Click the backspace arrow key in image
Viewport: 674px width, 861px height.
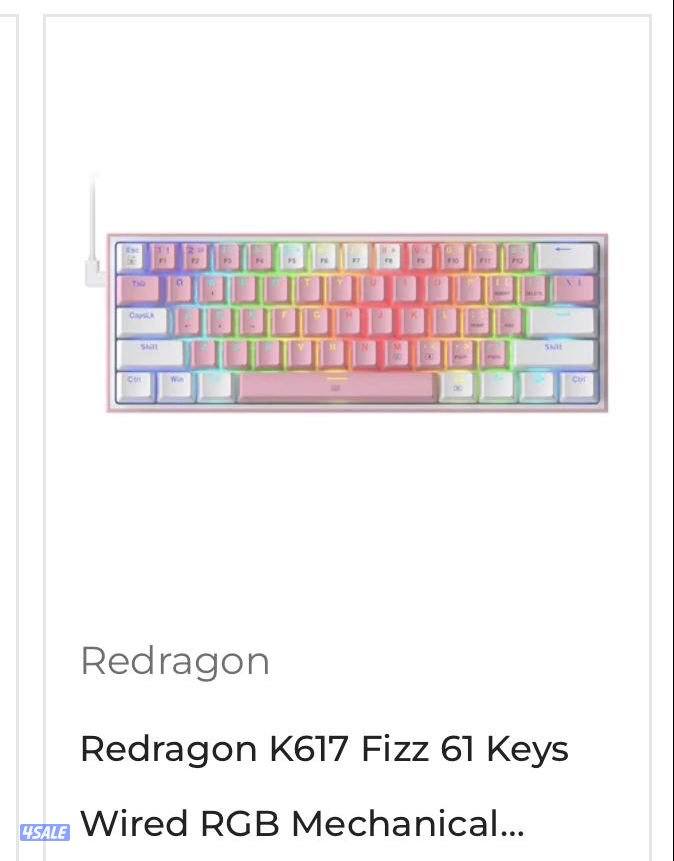566,256
